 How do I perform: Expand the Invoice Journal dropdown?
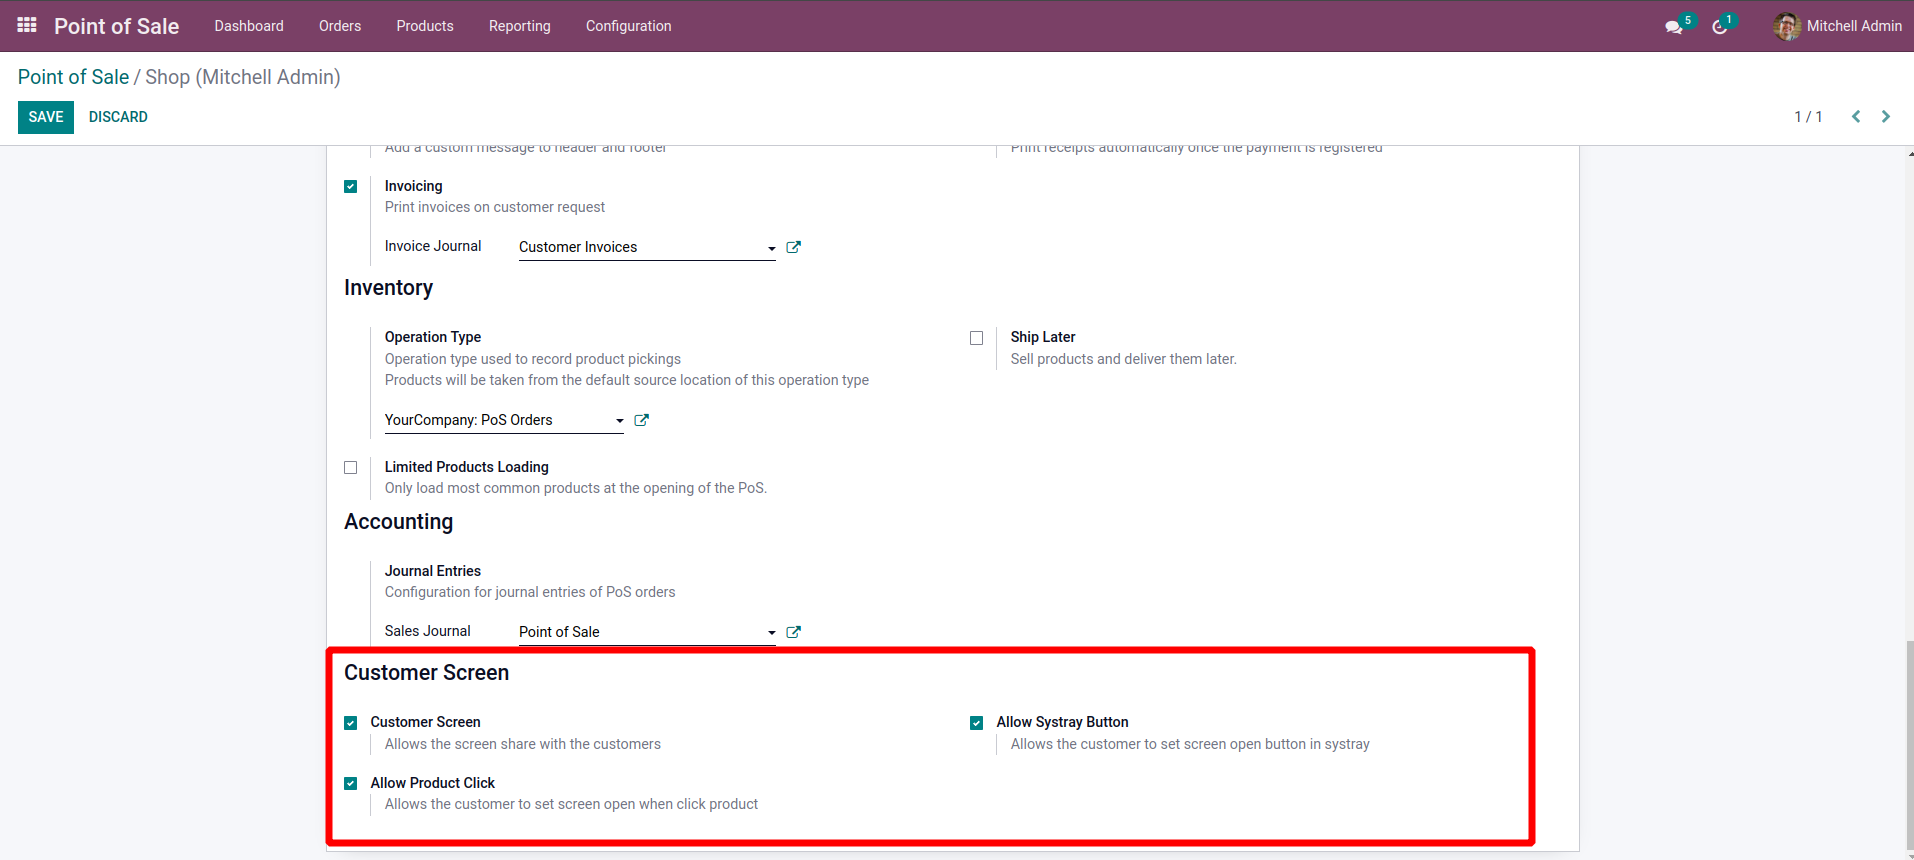[x=771, y=248]
